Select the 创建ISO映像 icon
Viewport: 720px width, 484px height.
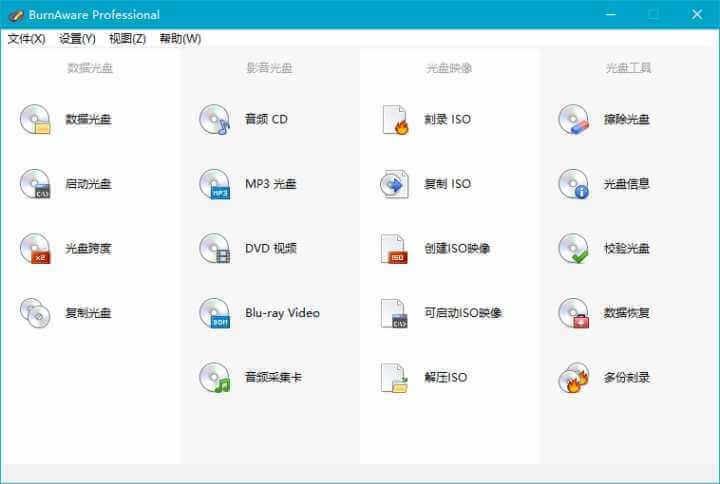(394, 248)
